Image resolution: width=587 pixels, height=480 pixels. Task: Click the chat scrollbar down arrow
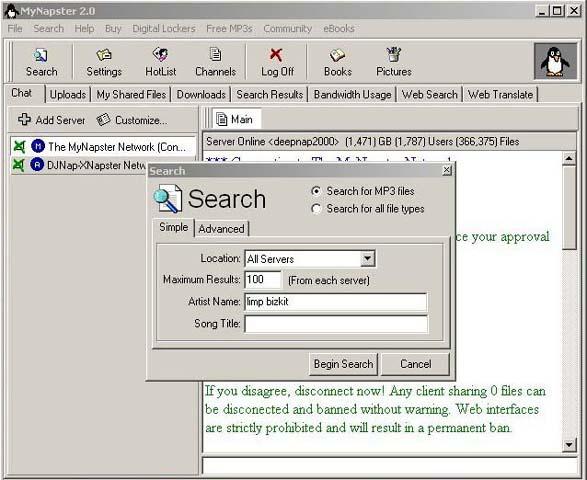[x=569, y=444]
